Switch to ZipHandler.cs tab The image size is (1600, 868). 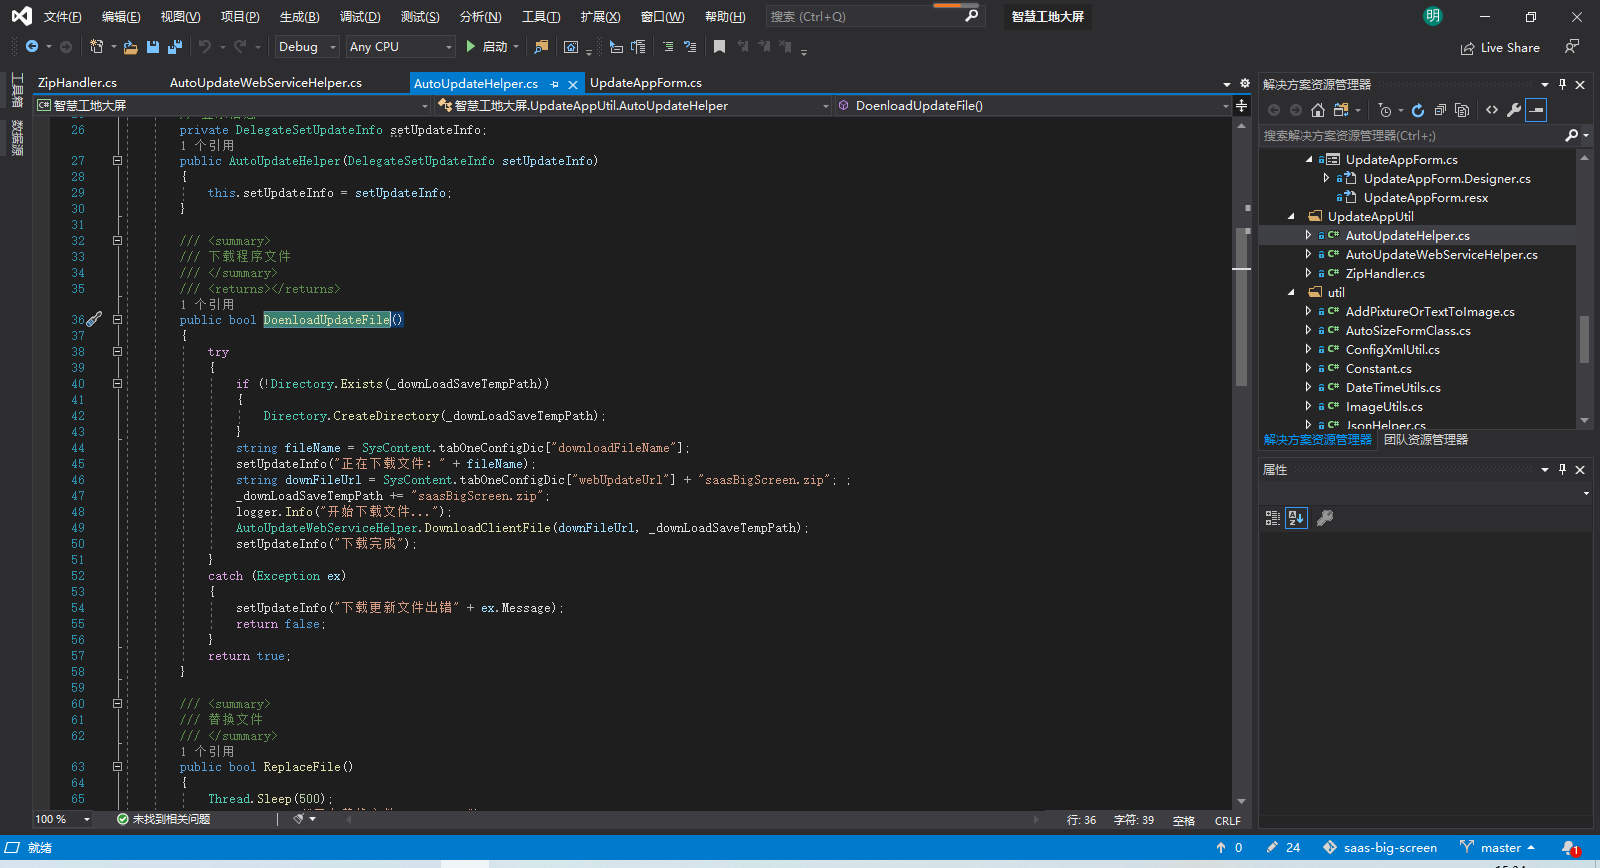[77, 83]
